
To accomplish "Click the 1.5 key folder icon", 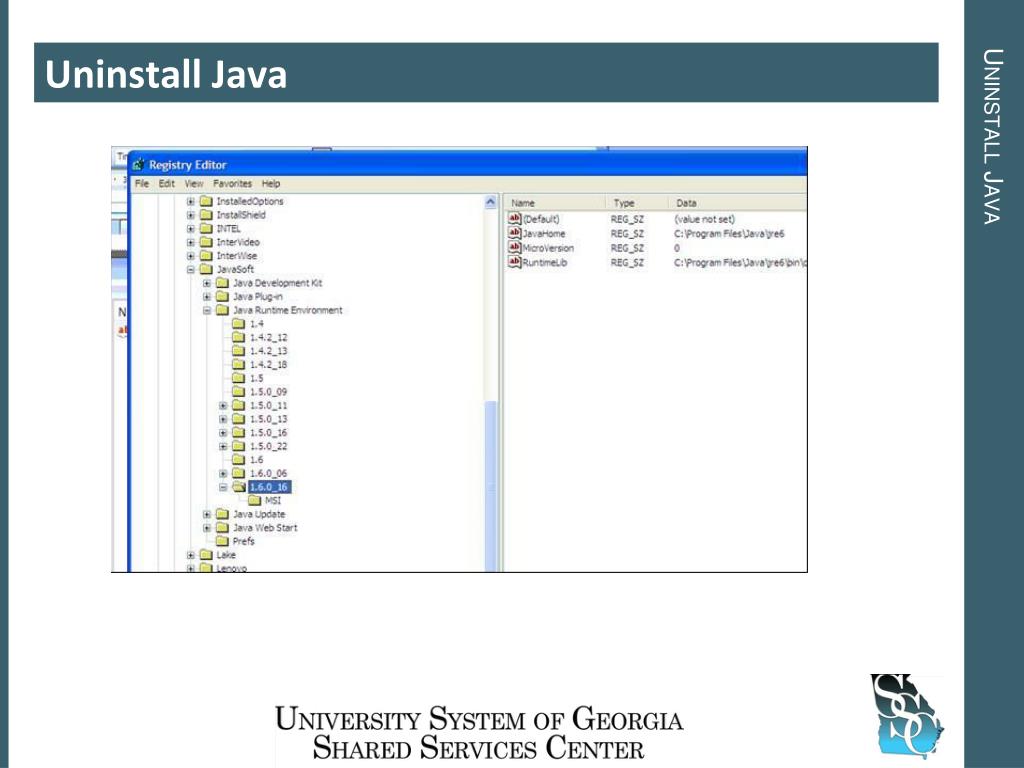I will [239, 378].
